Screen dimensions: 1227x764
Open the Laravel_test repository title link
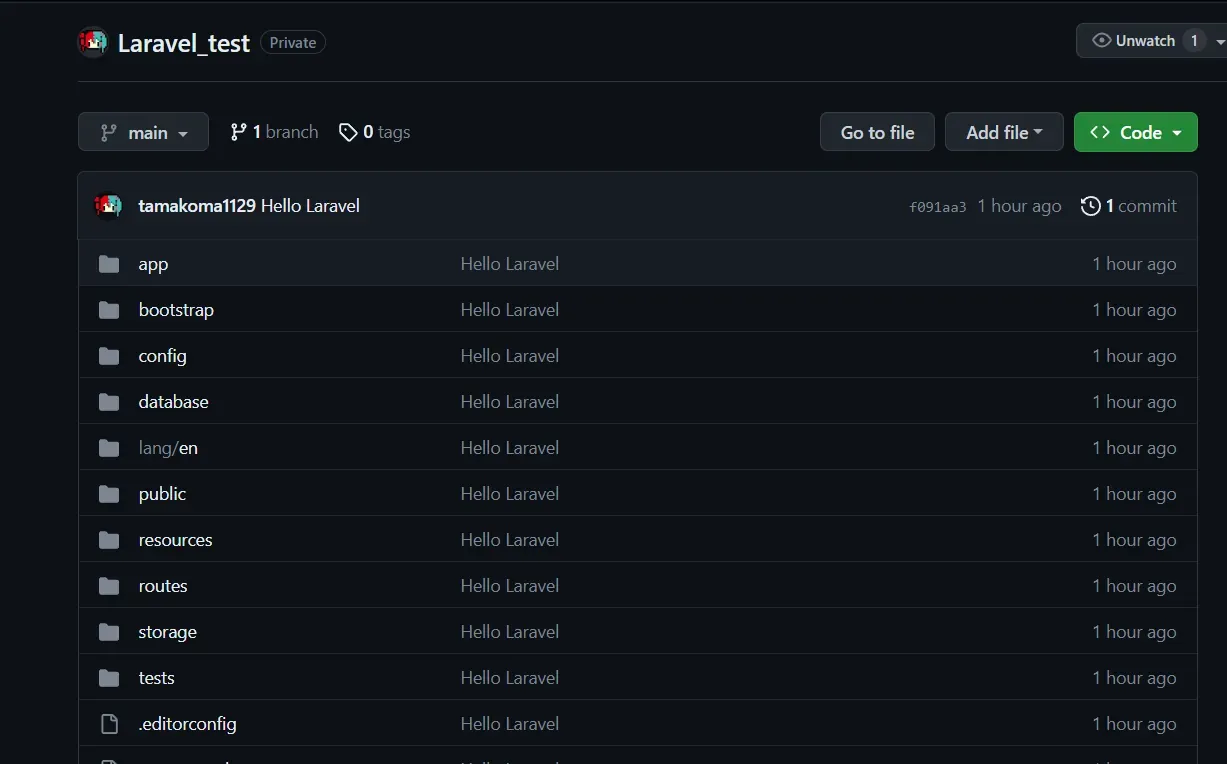pyautogui.click(x=183, y=43)
